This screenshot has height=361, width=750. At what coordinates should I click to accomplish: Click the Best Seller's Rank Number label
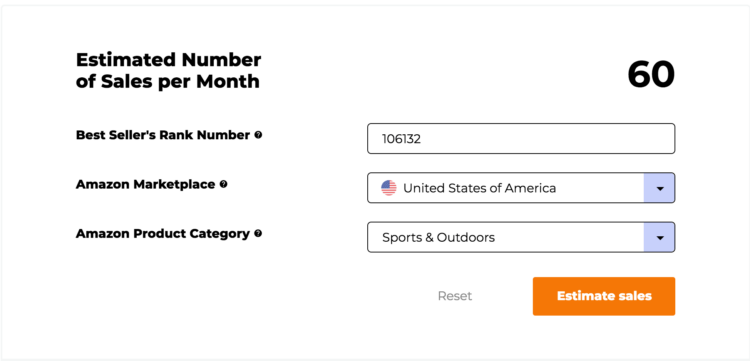pos(163,135)
